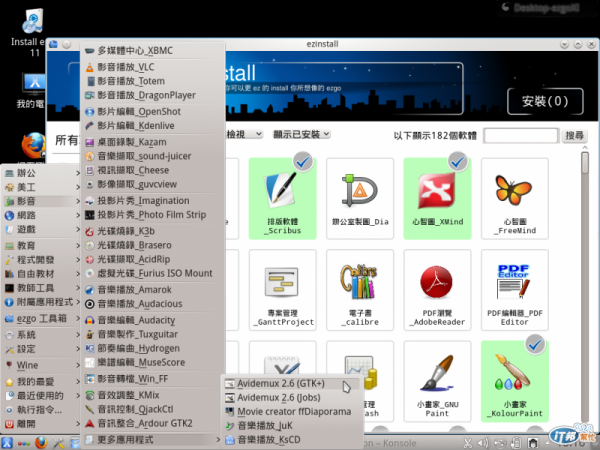
Task: Select 節奏編曲_Hydrogen entry
Action: click(x=153, y=349)
